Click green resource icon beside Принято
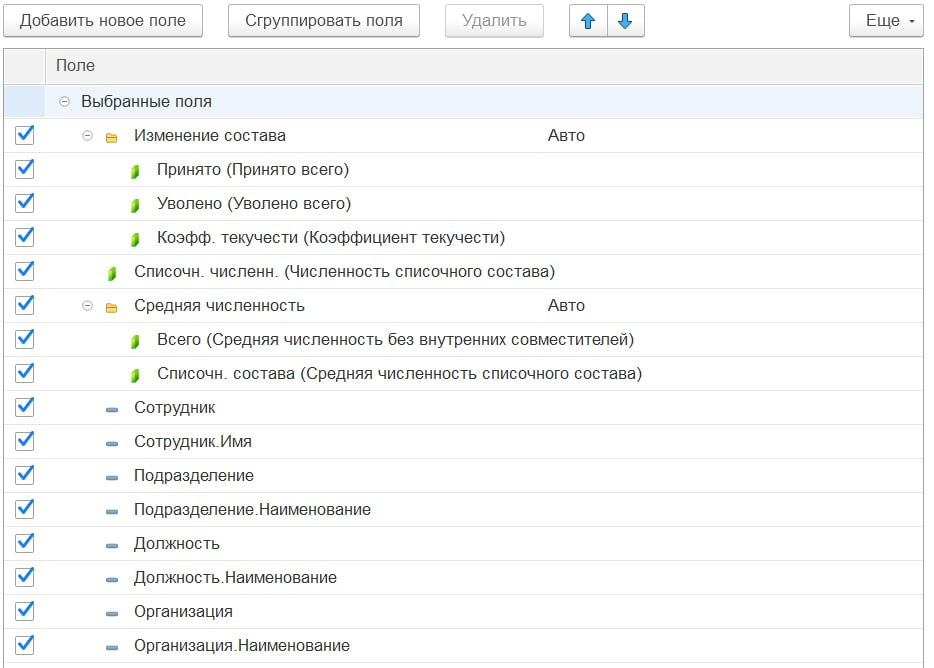 135,171
